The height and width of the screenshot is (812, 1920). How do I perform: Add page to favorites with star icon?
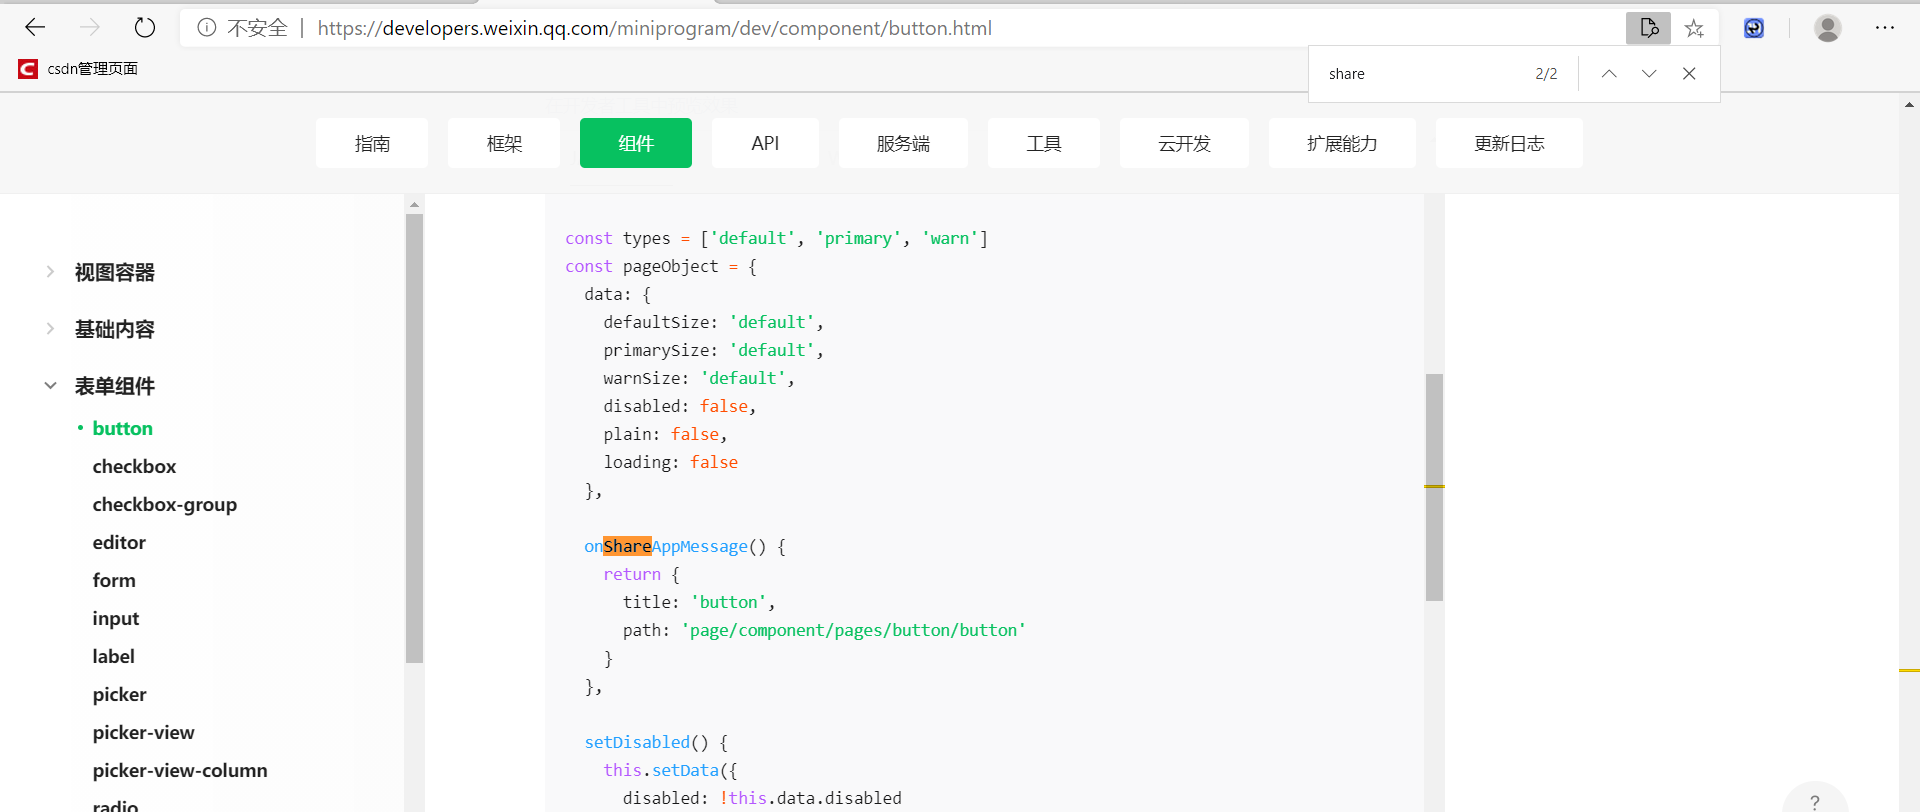coord(1694,28)
